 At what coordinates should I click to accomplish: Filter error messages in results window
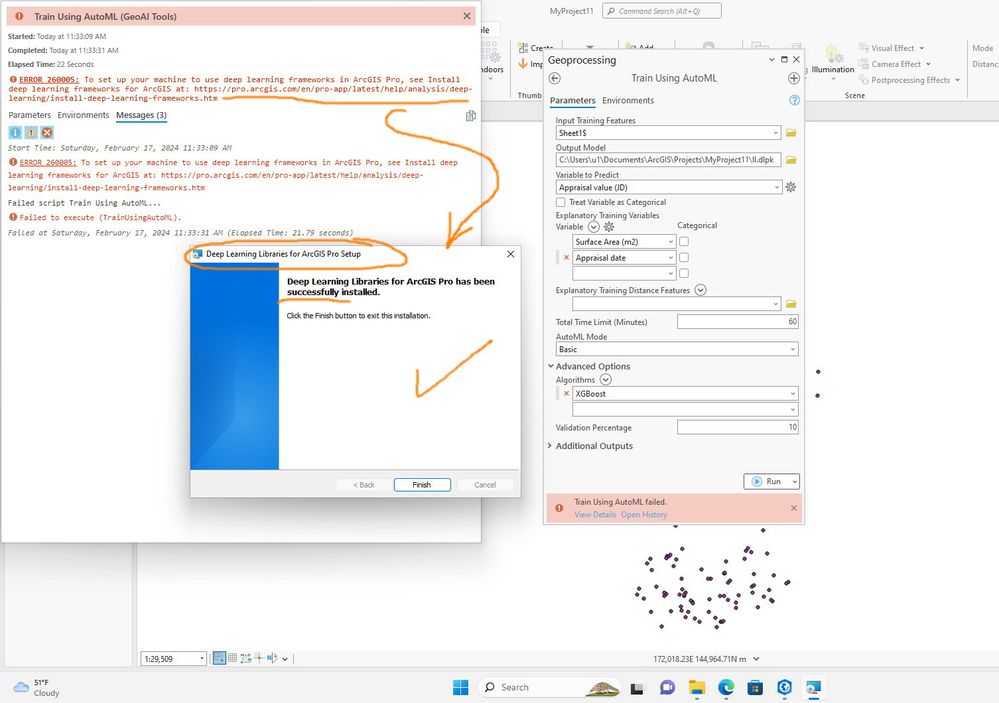pyautogui.click(x=47, y=133)
